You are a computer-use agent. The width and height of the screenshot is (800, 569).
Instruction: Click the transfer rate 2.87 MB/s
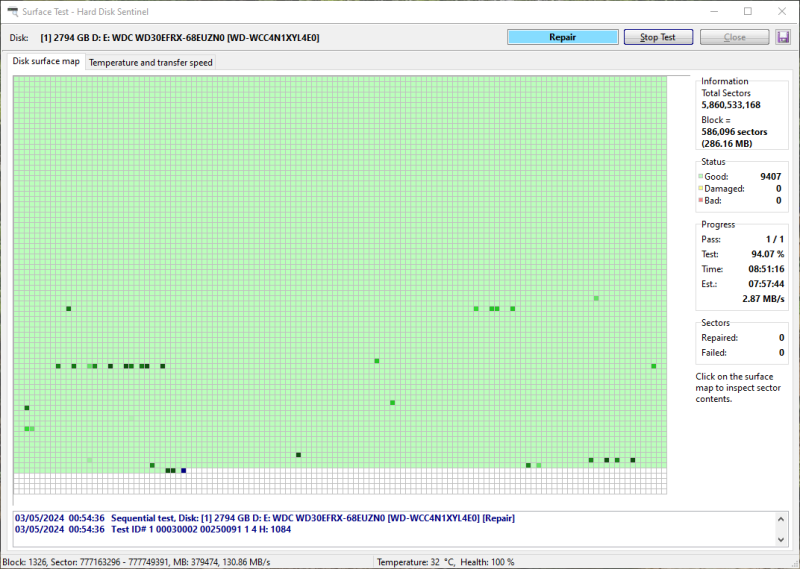pos(763,299)
